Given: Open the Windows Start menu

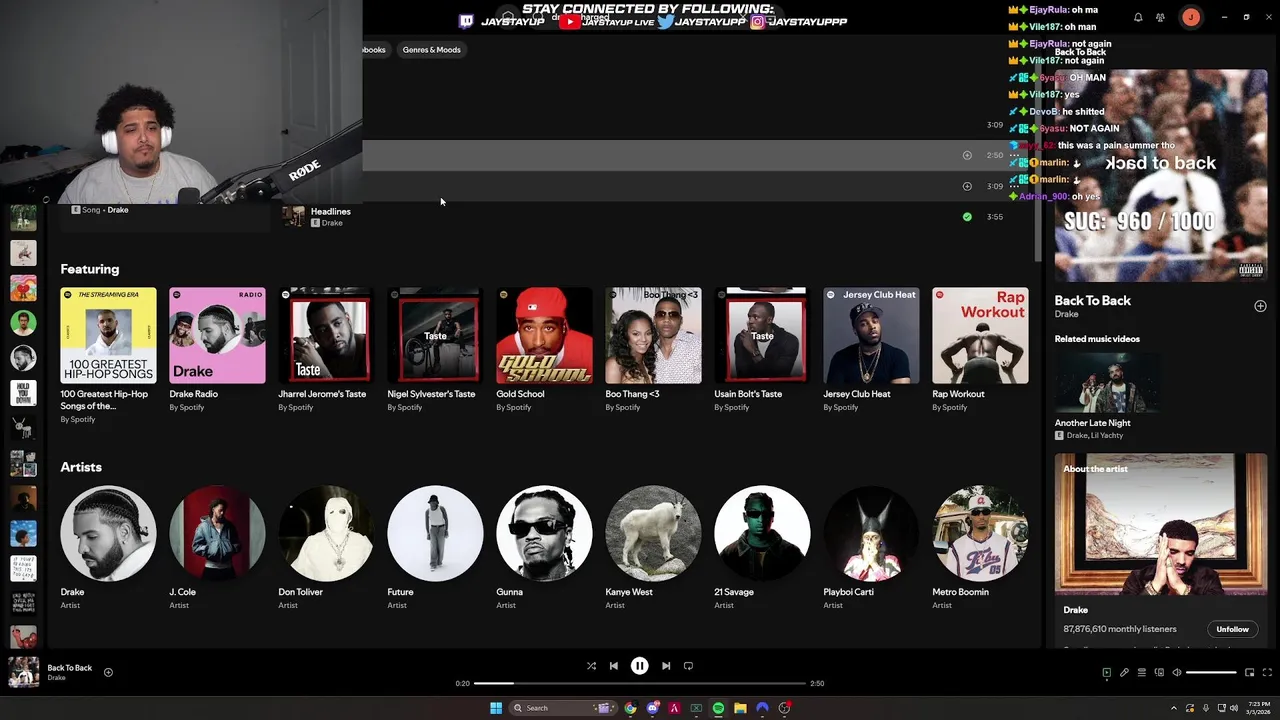Looking at the screenshot, I should point(496,708).
